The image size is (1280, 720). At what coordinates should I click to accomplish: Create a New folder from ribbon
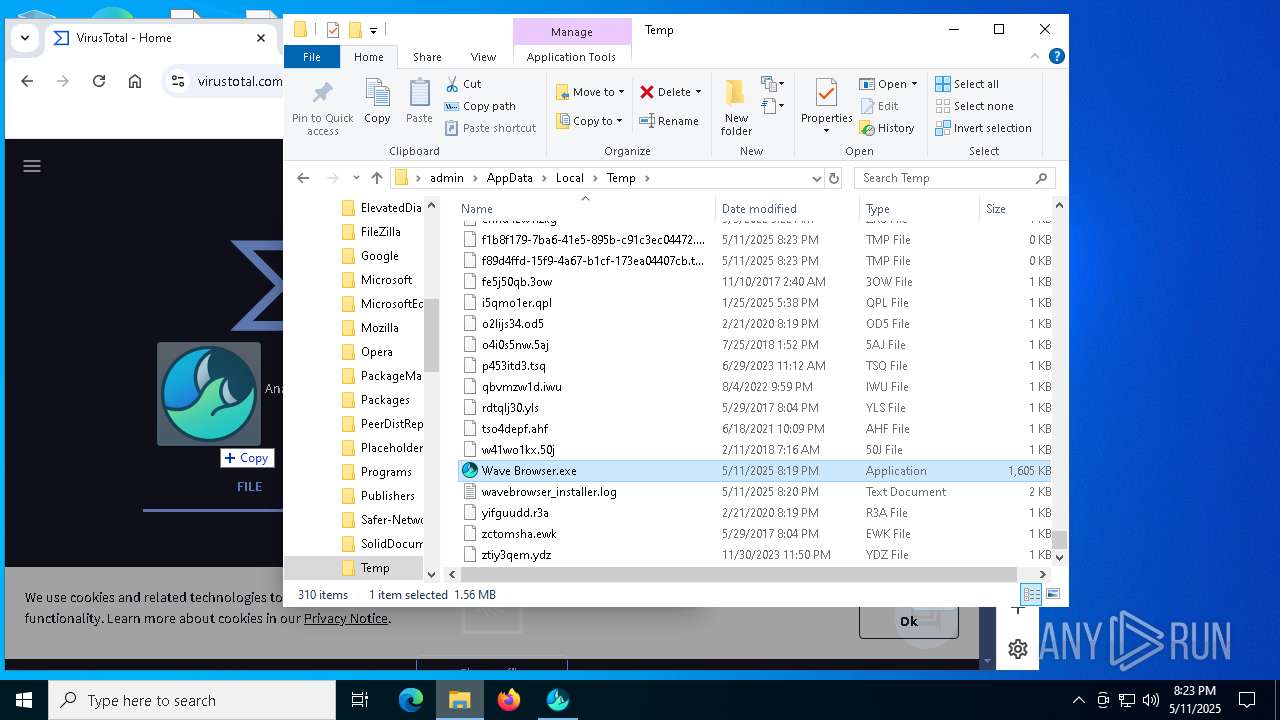click(736, 107)
